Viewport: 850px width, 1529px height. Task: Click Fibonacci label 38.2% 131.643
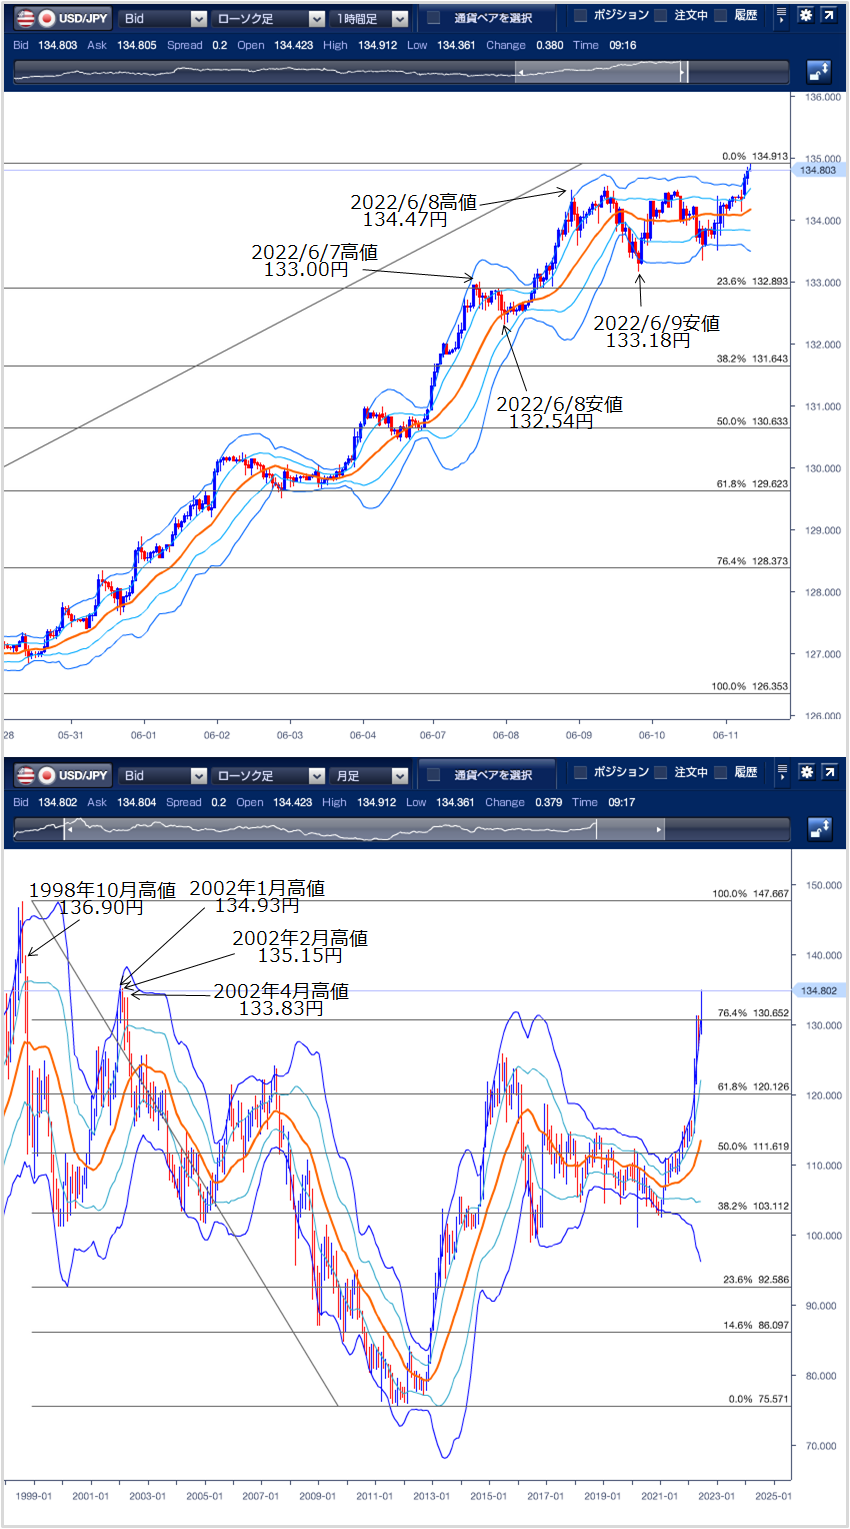[x=753, y=358]
